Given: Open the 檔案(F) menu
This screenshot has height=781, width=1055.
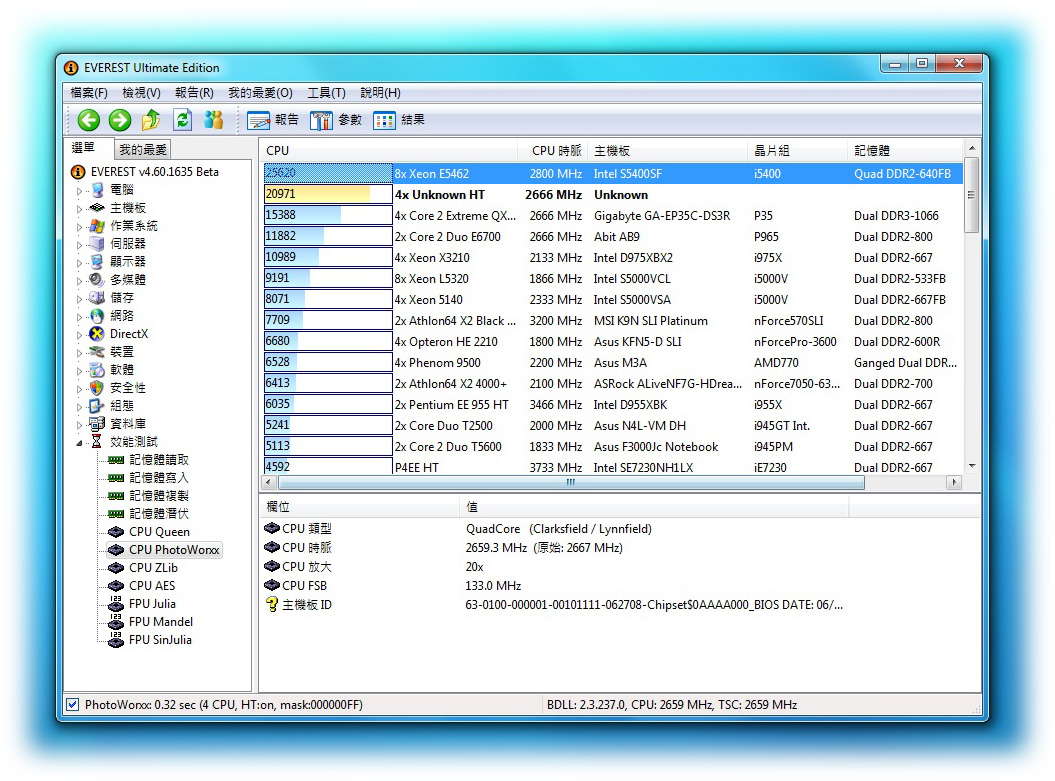Looking at the screenshot, I should (x=89, y=93).
